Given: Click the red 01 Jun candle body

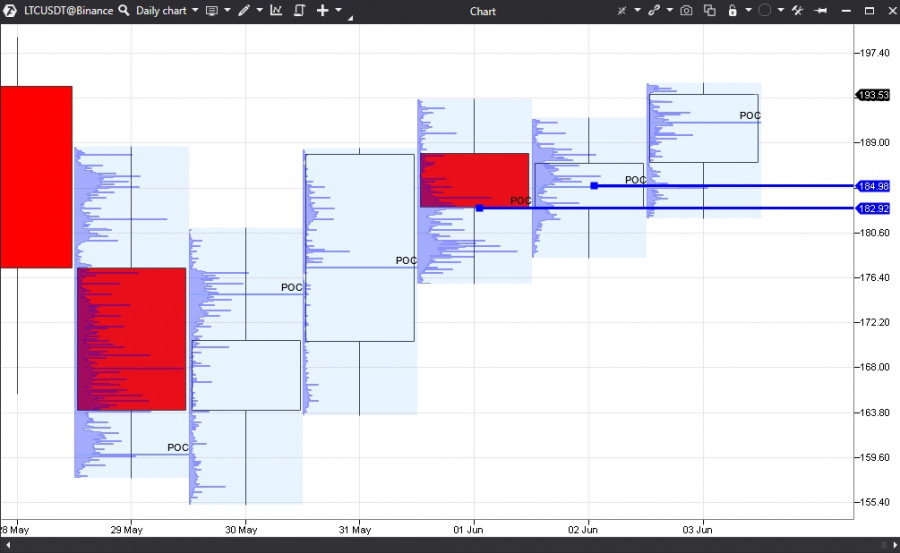Looking at the screenshot, I should (x=474, y=180).
